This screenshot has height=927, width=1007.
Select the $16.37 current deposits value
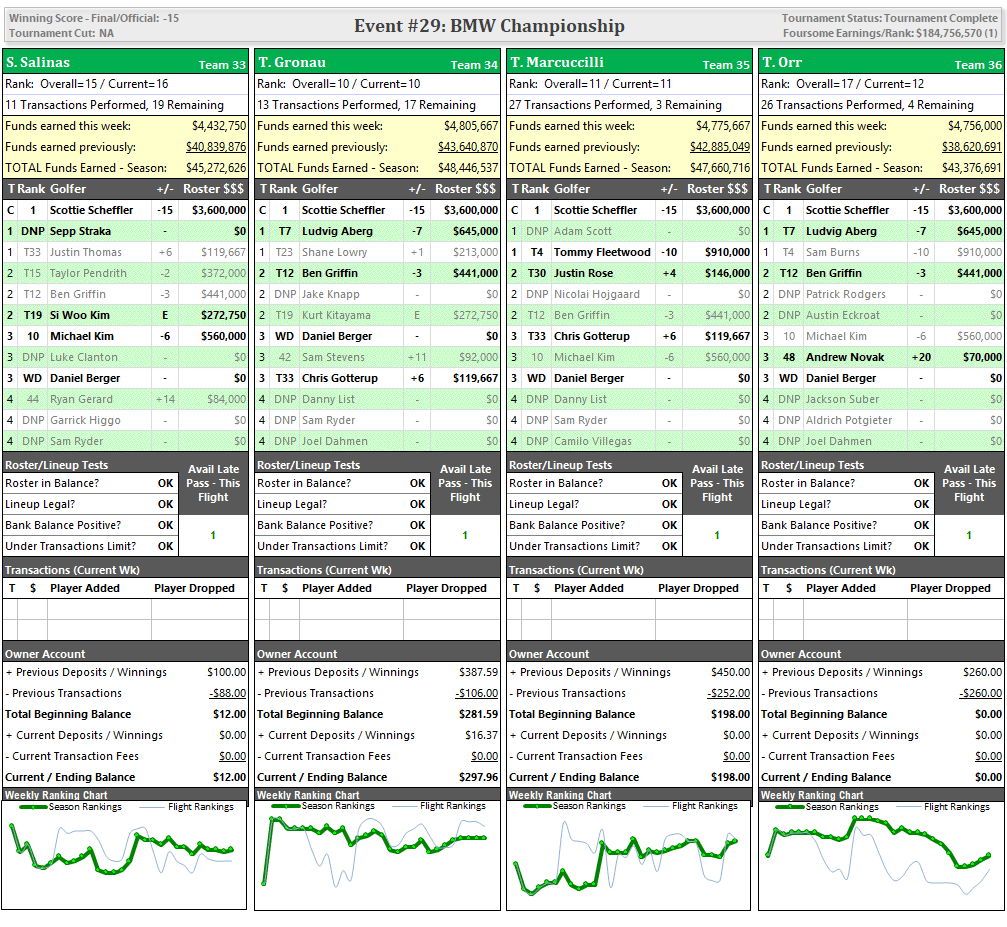(x=481, y=735)
